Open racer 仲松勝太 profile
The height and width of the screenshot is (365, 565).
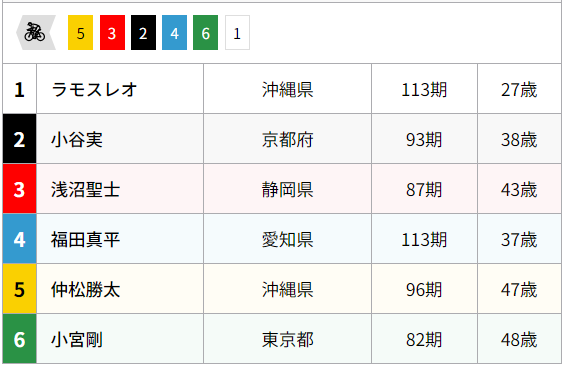[85, 290]
